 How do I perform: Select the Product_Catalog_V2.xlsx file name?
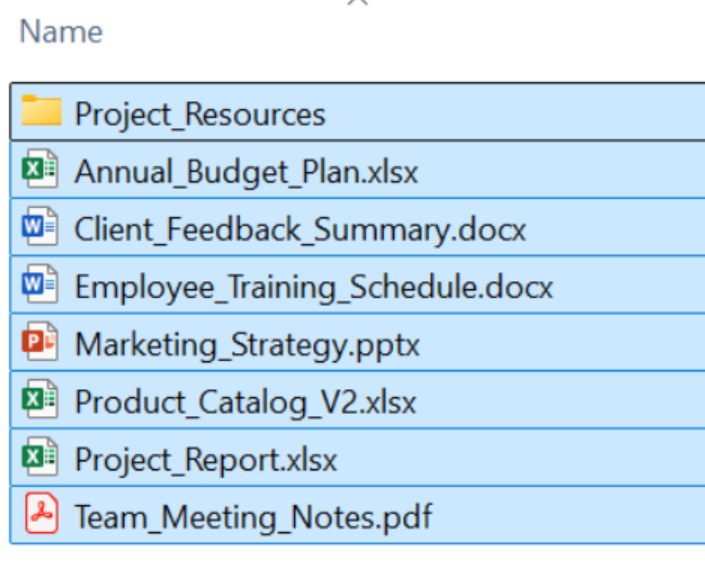coord(245,403)
